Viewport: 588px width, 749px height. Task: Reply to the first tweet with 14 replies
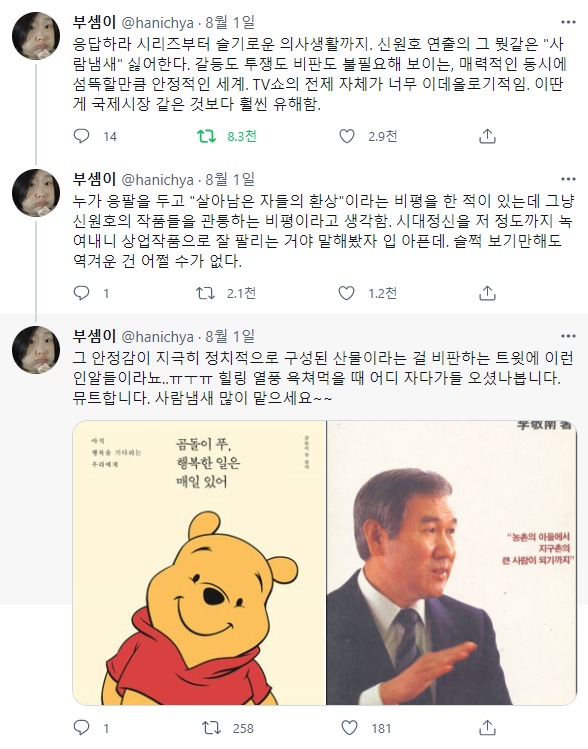pos(82,136)
